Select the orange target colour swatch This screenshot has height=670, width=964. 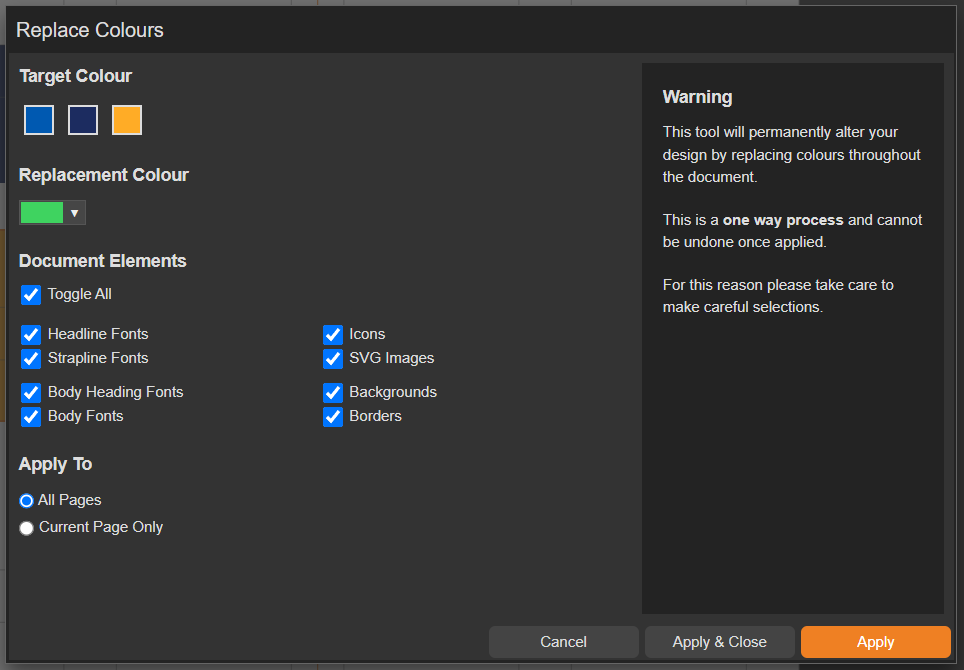click(127, 120)
